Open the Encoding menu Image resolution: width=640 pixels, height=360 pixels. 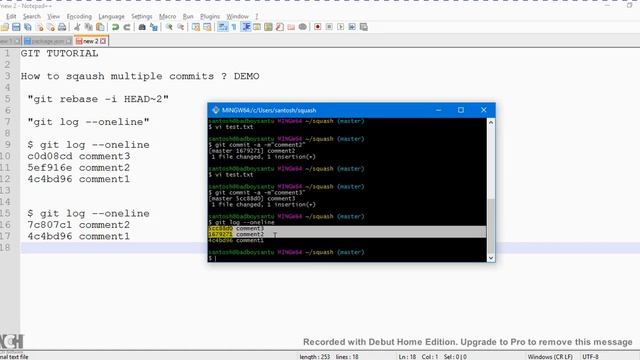79,16
